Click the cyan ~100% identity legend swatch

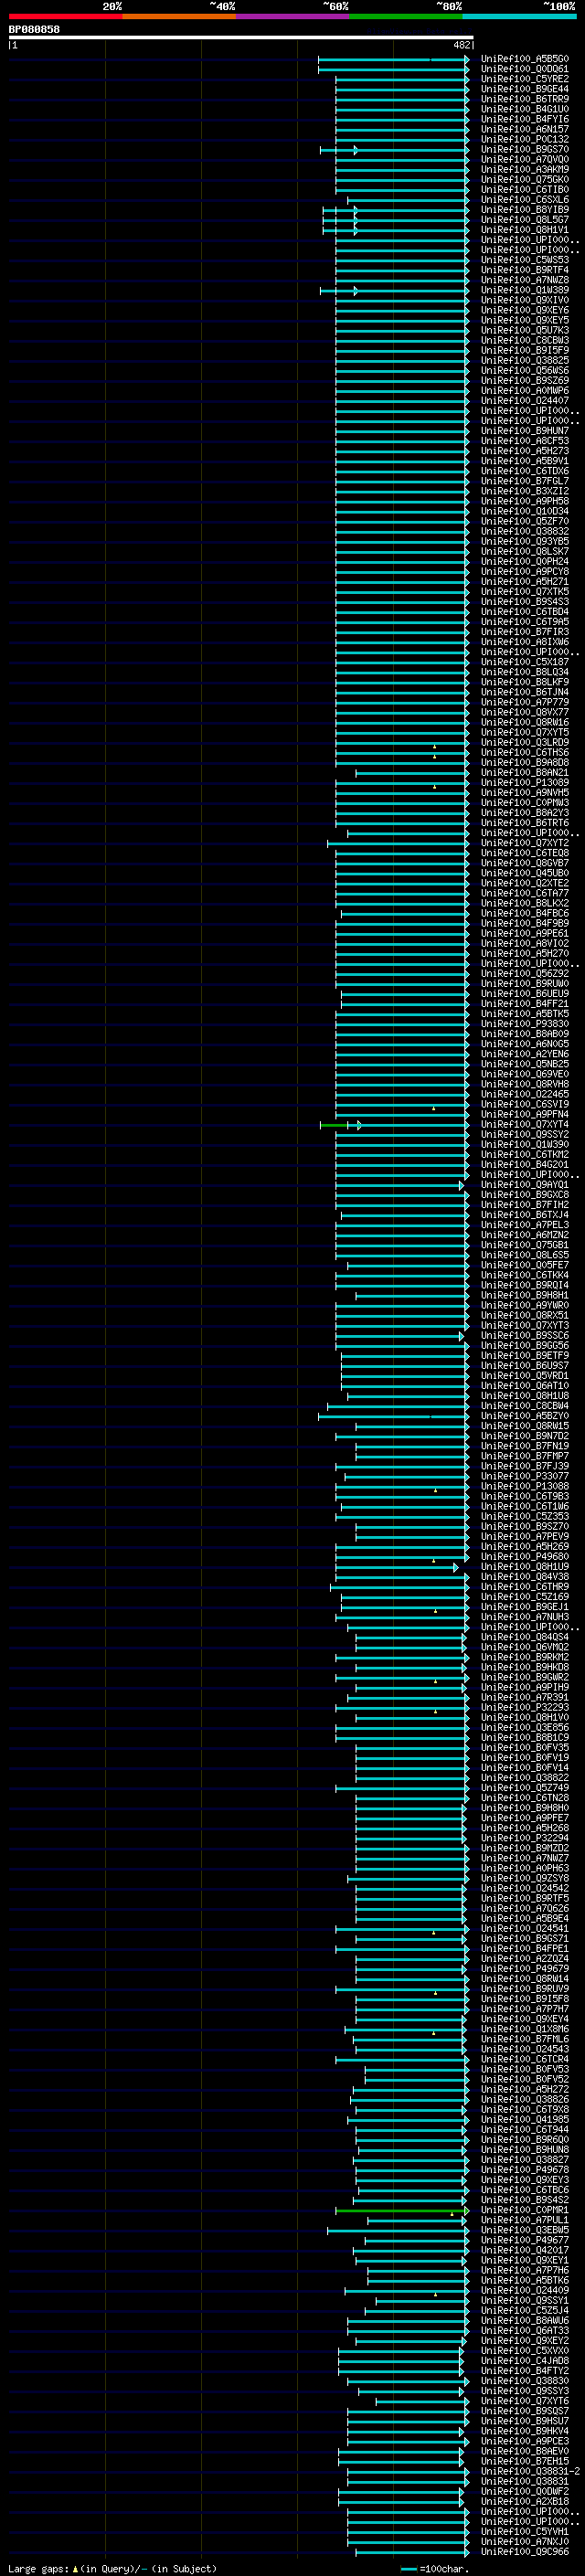pos(520,16)
